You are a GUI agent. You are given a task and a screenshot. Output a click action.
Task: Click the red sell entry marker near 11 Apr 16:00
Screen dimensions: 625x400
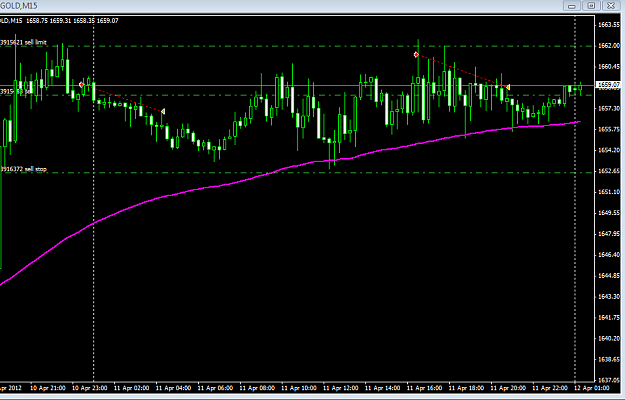416,55
